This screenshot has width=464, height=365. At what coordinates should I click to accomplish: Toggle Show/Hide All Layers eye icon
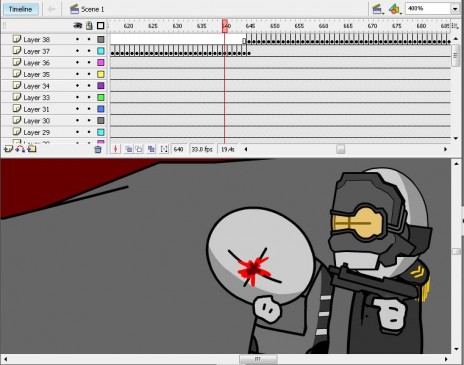click(78, 25)
